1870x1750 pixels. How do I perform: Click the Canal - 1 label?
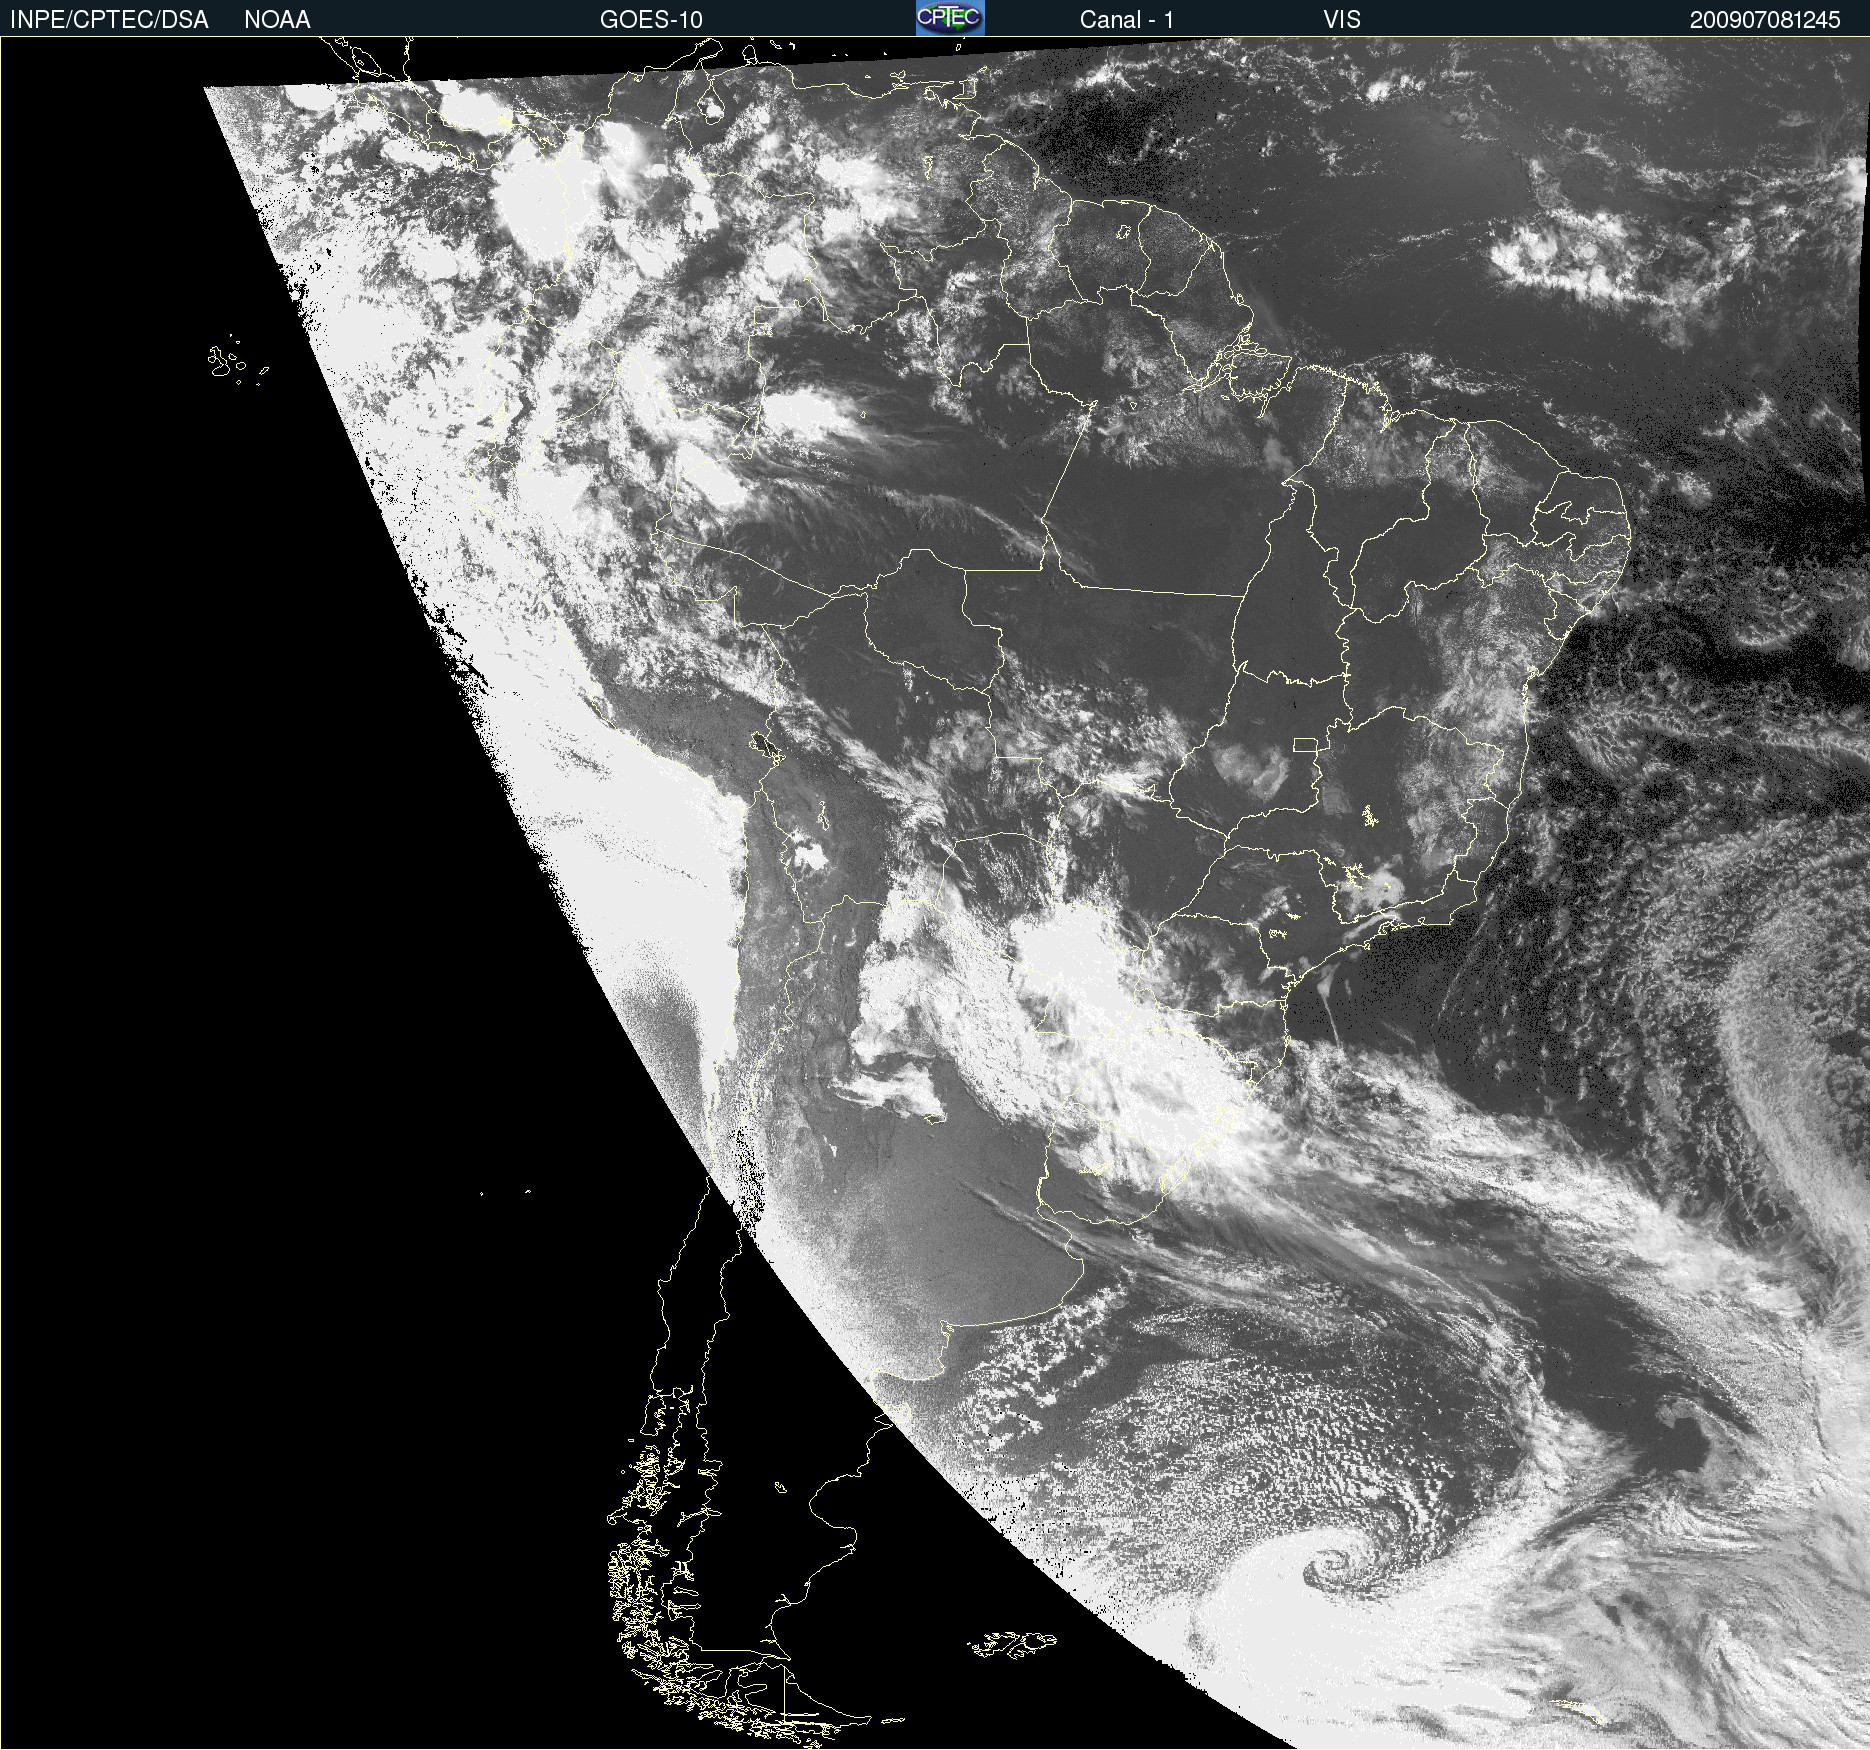(1126, 20)
